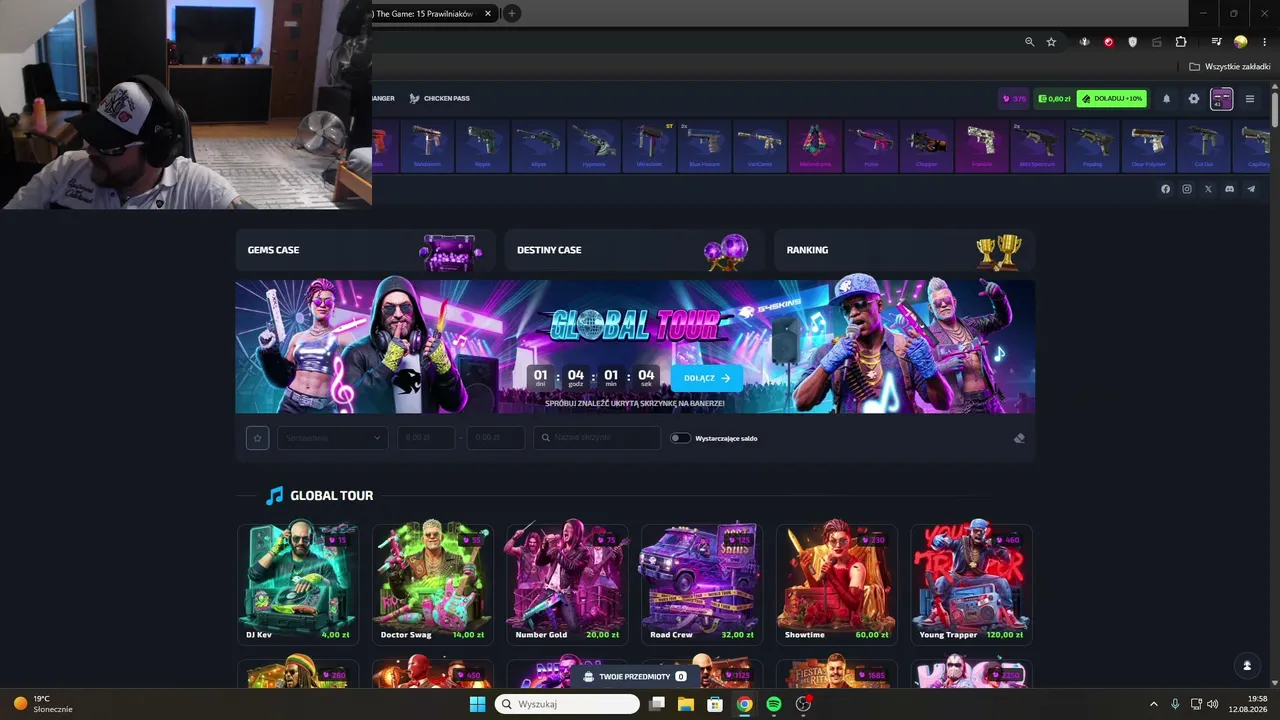Open Task View from the taskbar
This screenshot has width=1280, height=720.
tap(657, 704)
